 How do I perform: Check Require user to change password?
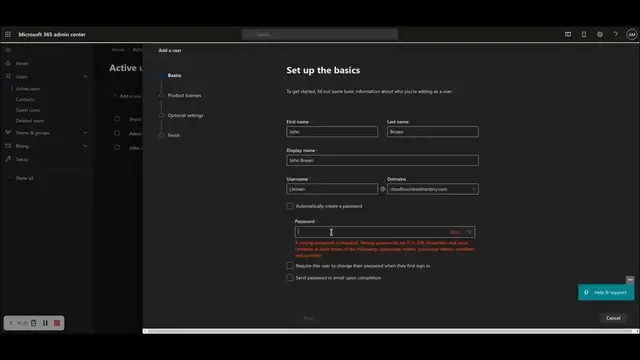(290, 266)
